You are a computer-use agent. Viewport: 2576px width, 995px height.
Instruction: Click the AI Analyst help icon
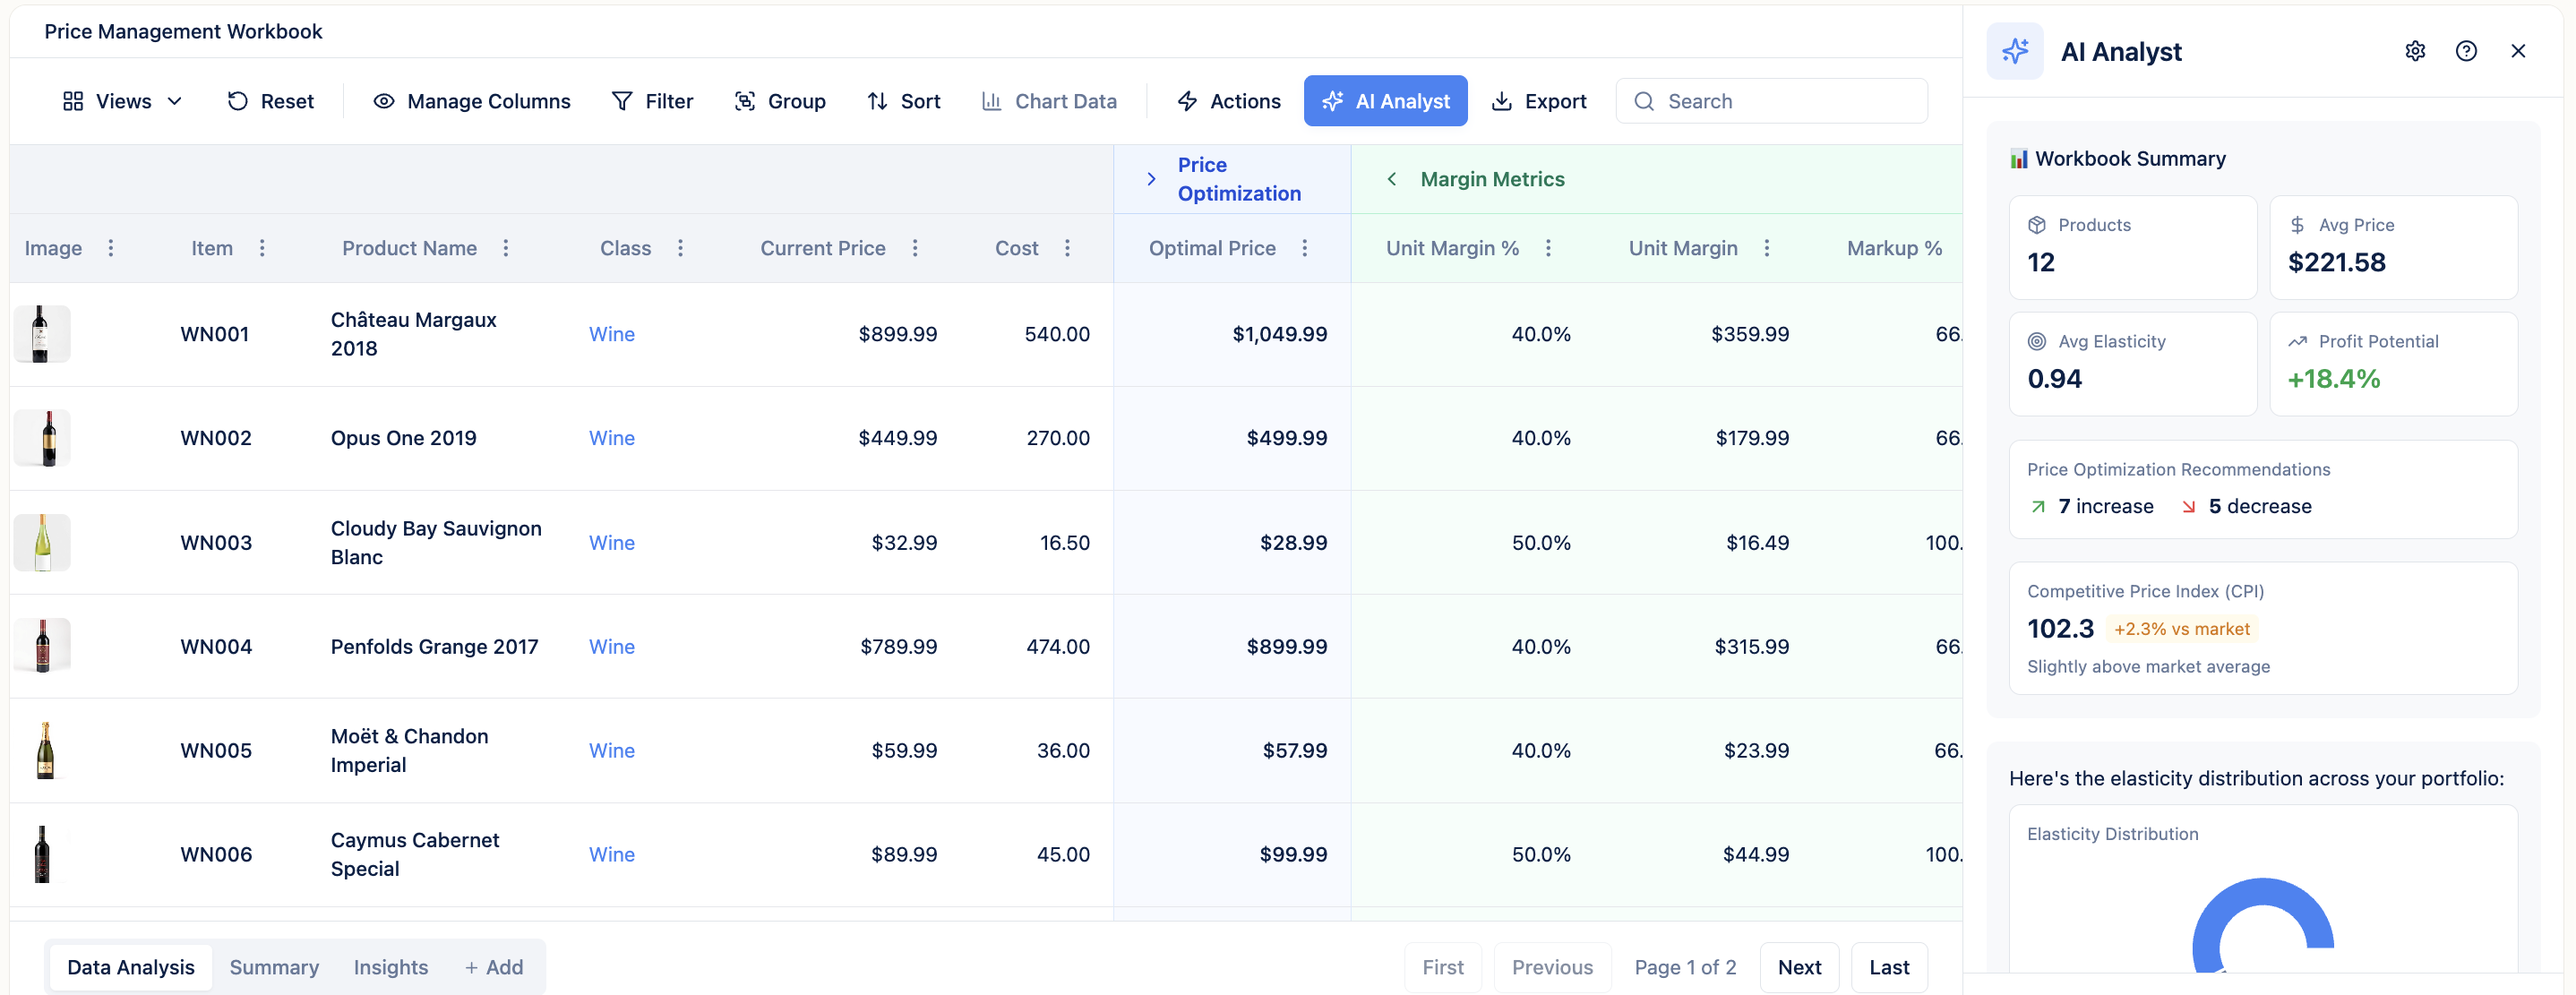pos(2467,51)
